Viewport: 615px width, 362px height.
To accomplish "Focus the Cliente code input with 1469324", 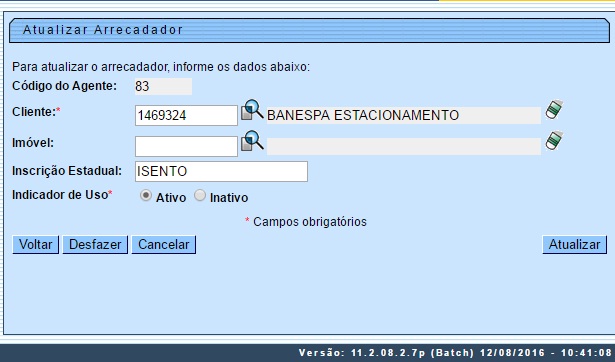I will (186, 115).
